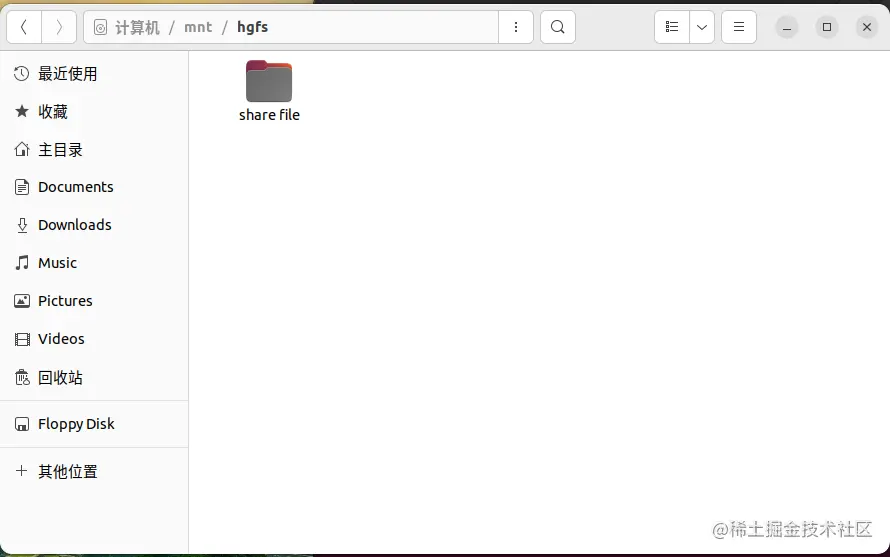Open the path bar three-dot menu

click(515, 27)
